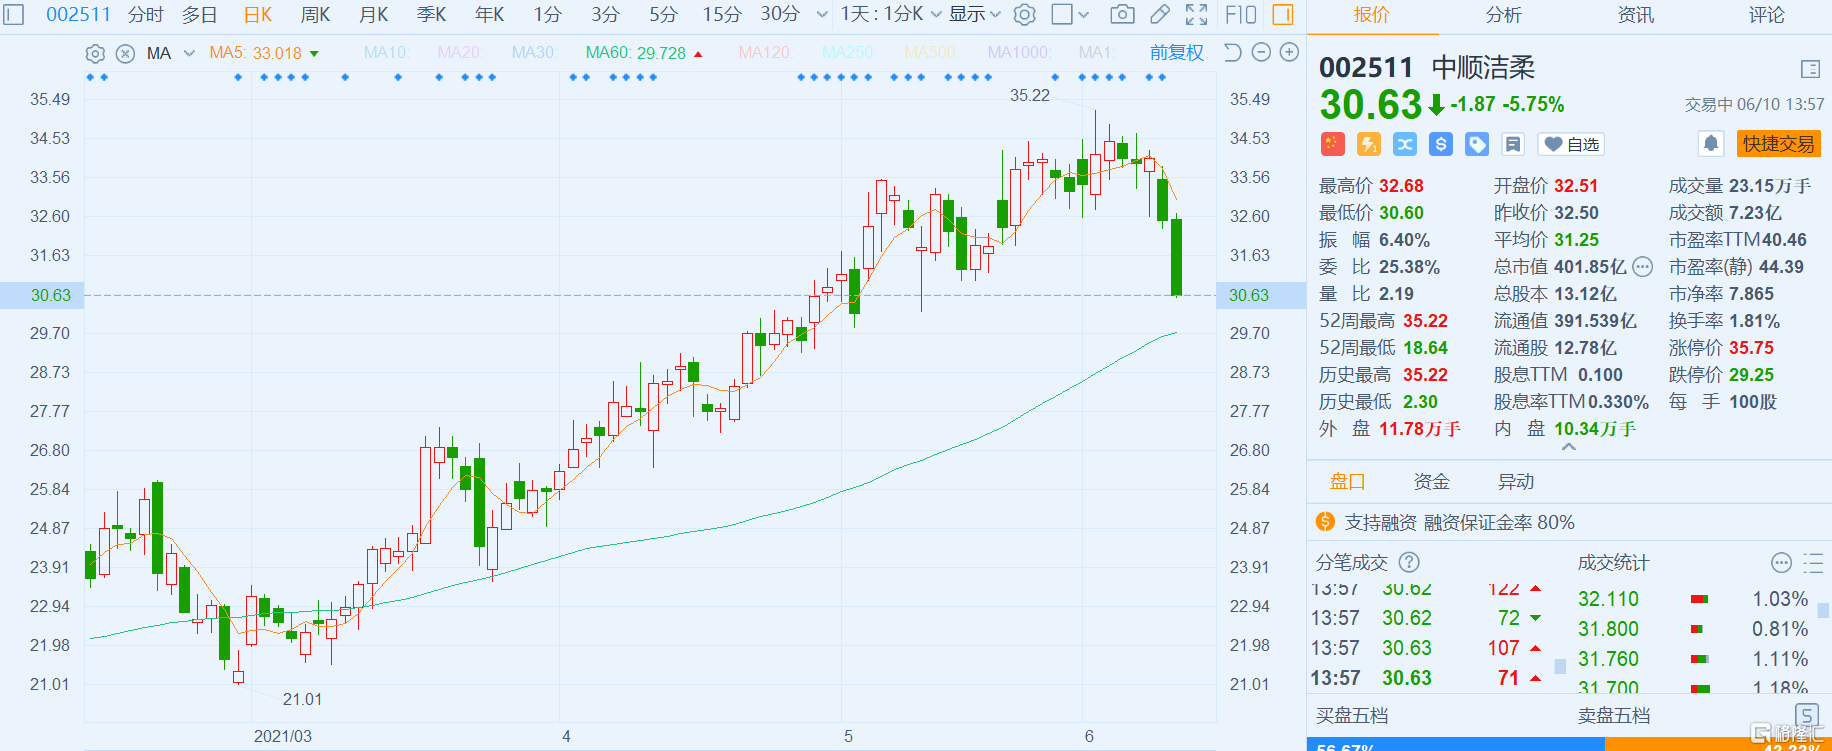Open F10 company info
The image size is (1832, 751).
click(1241, 14)
